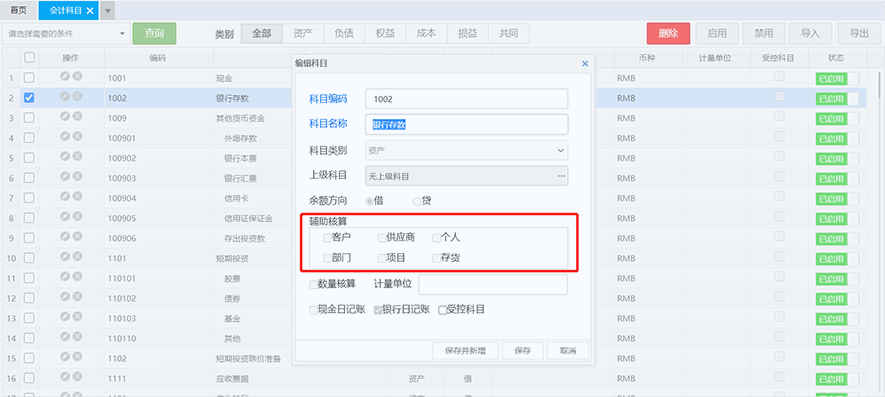Delete 110110 其他 using its x icon
Image resolution: width=885 pixels, height=397 pixels.
[77, 337]
